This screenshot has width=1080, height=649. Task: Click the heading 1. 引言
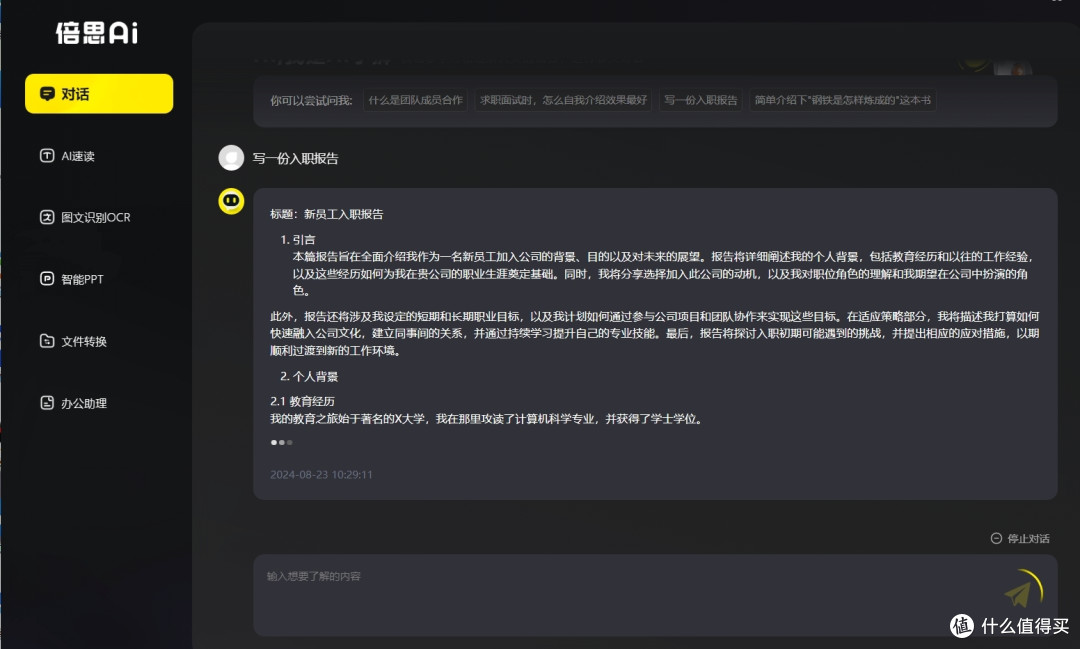pos(298,240)
